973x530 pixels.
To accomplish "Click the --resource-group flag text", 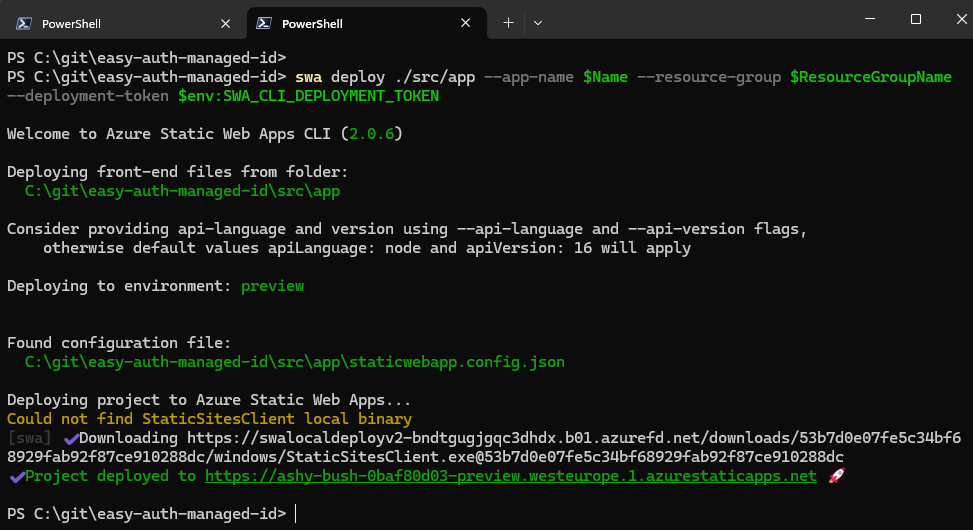I will tap(709, 77).
